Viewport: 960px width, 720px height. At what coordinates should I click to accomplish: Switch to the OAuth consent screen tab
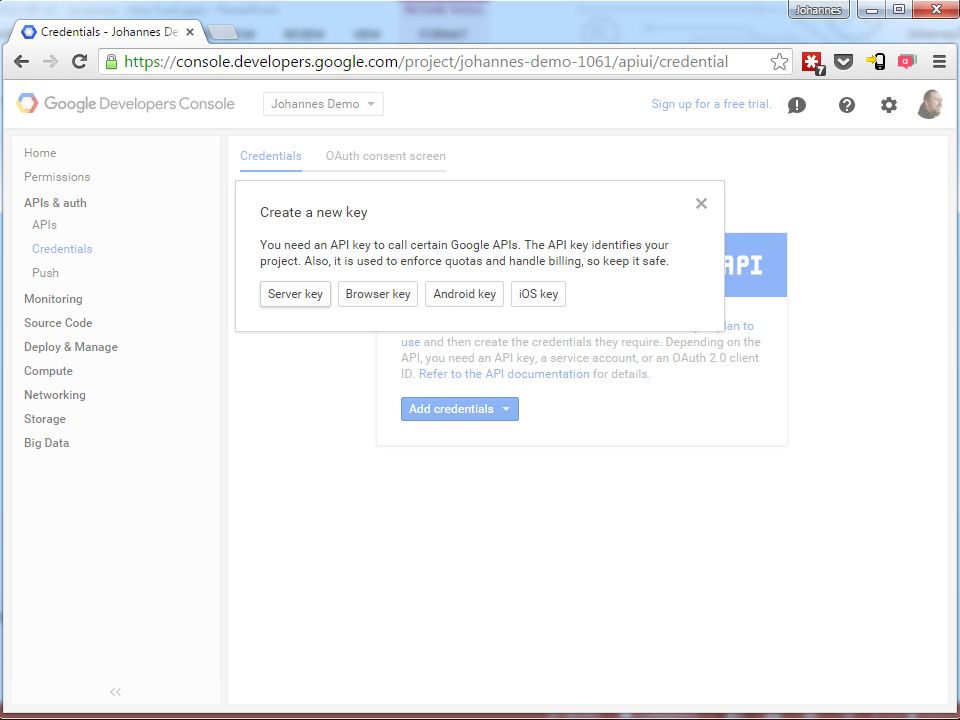[386, 156]
